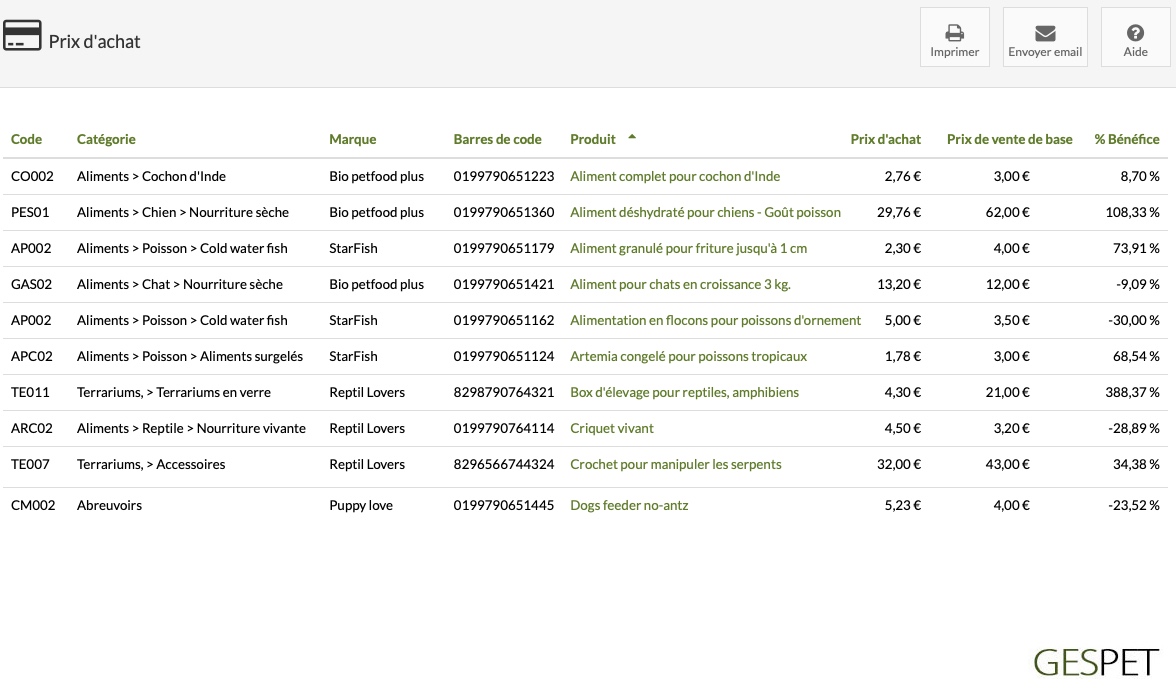1176x688 pixels.
Task: Click the Prix d'achat credit card icon
Action: [22, 35]
